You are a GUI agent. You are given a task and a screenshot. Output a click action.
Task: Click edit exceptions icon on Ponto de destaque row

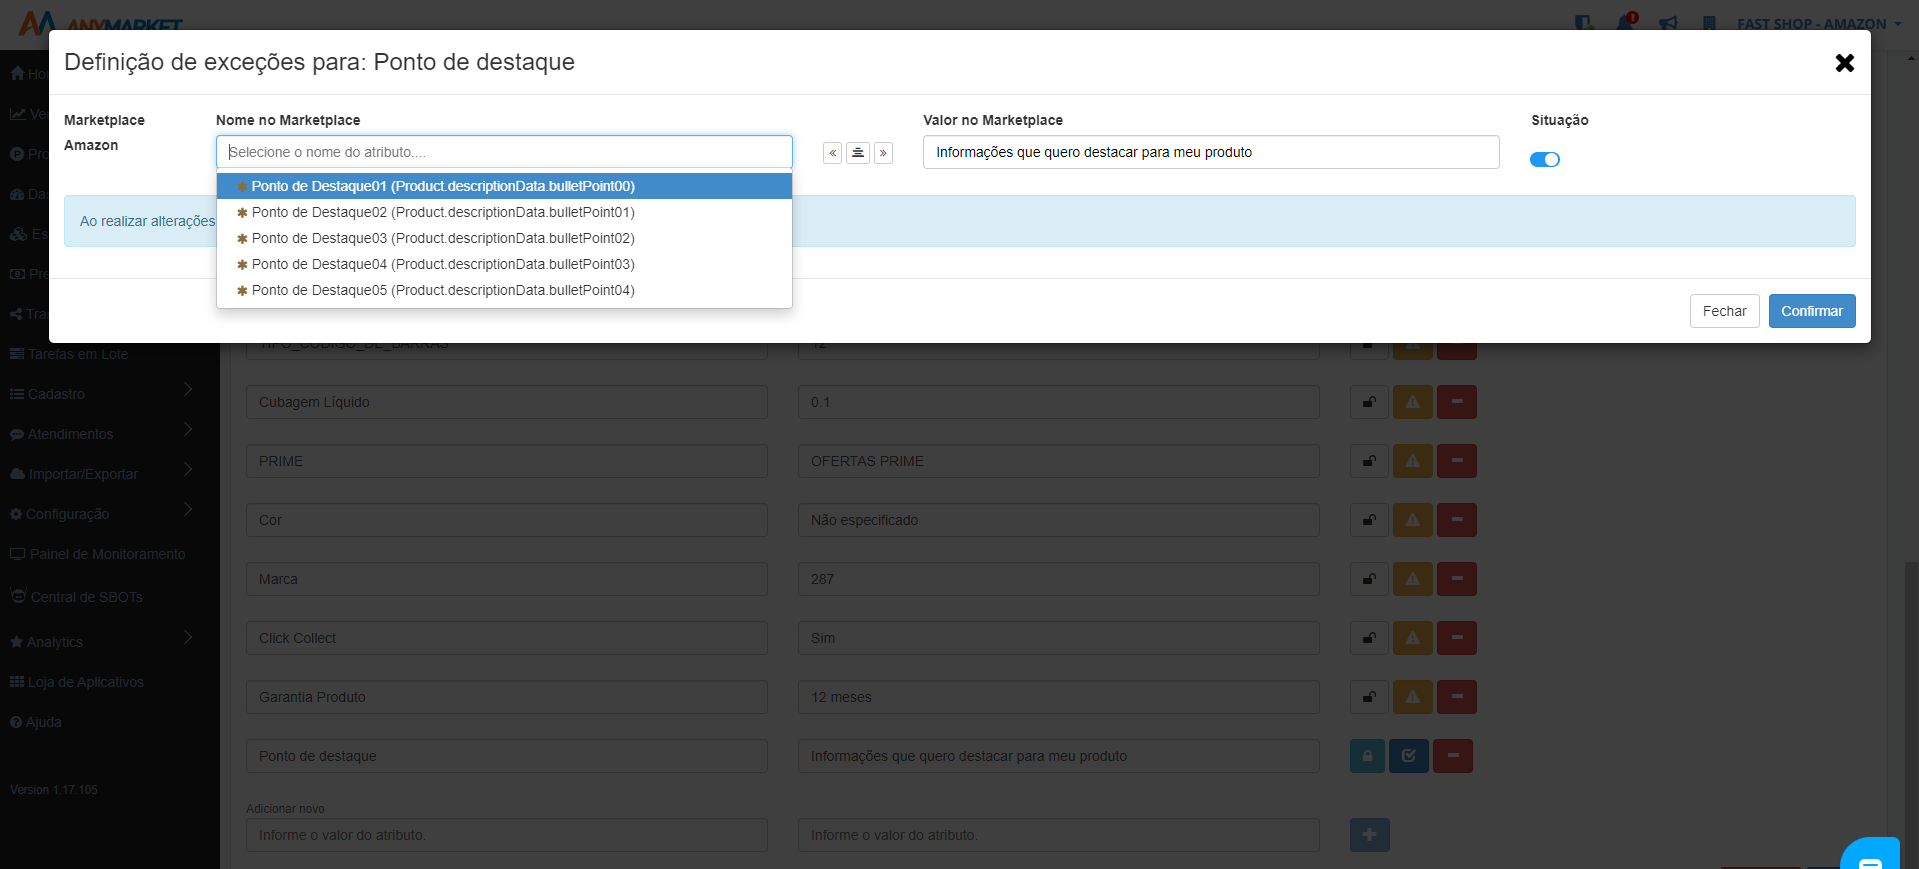pyautogui.click(x=1409, y=756)
